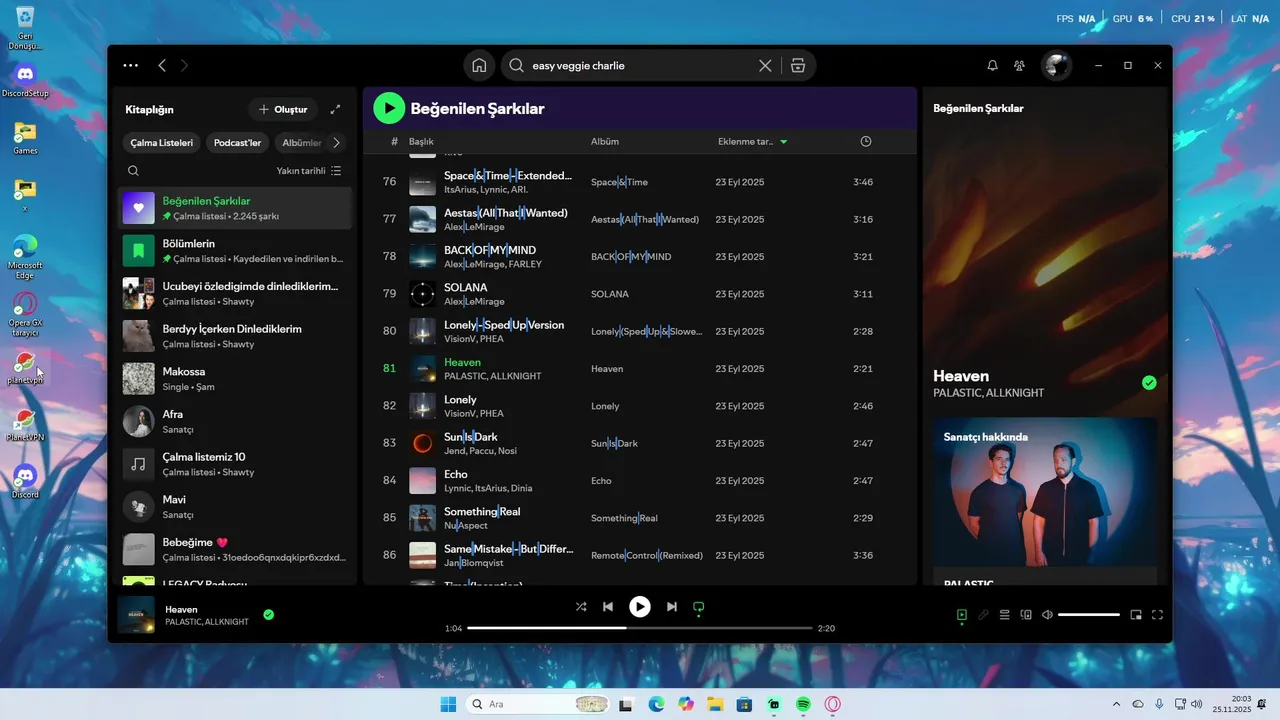Open Bölümlerin in the library
Screen dimensions: 1280x720
235,251
